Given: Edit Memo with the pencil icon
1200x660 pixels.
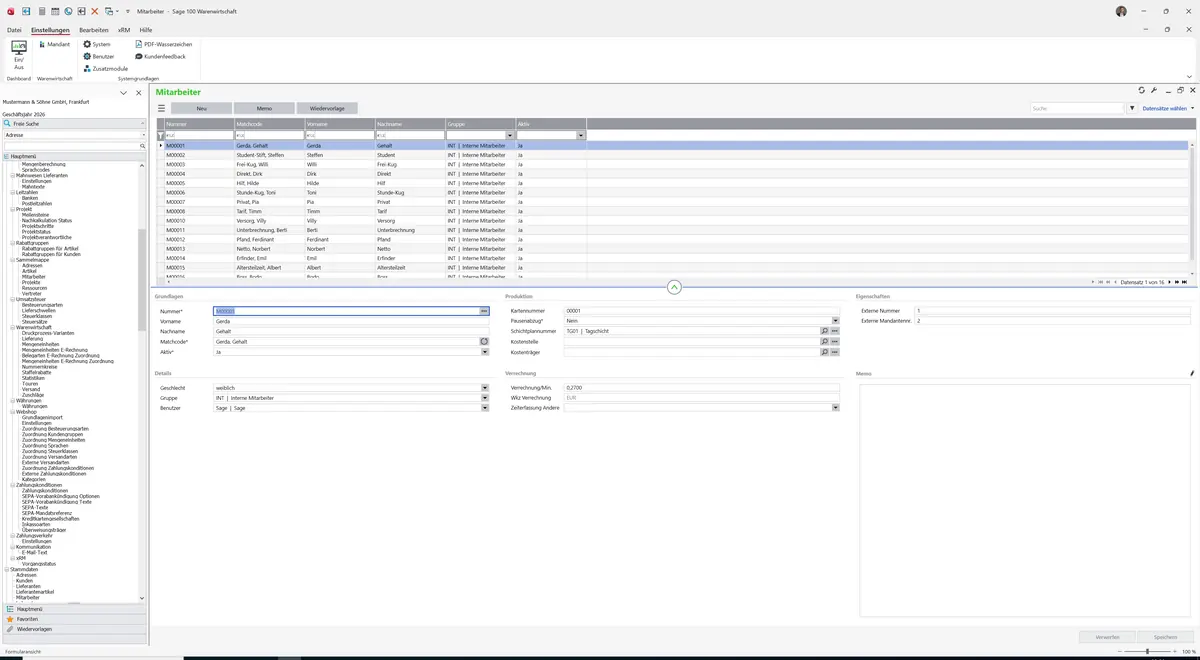Looking at the screenshot, I should point(1192,373).
